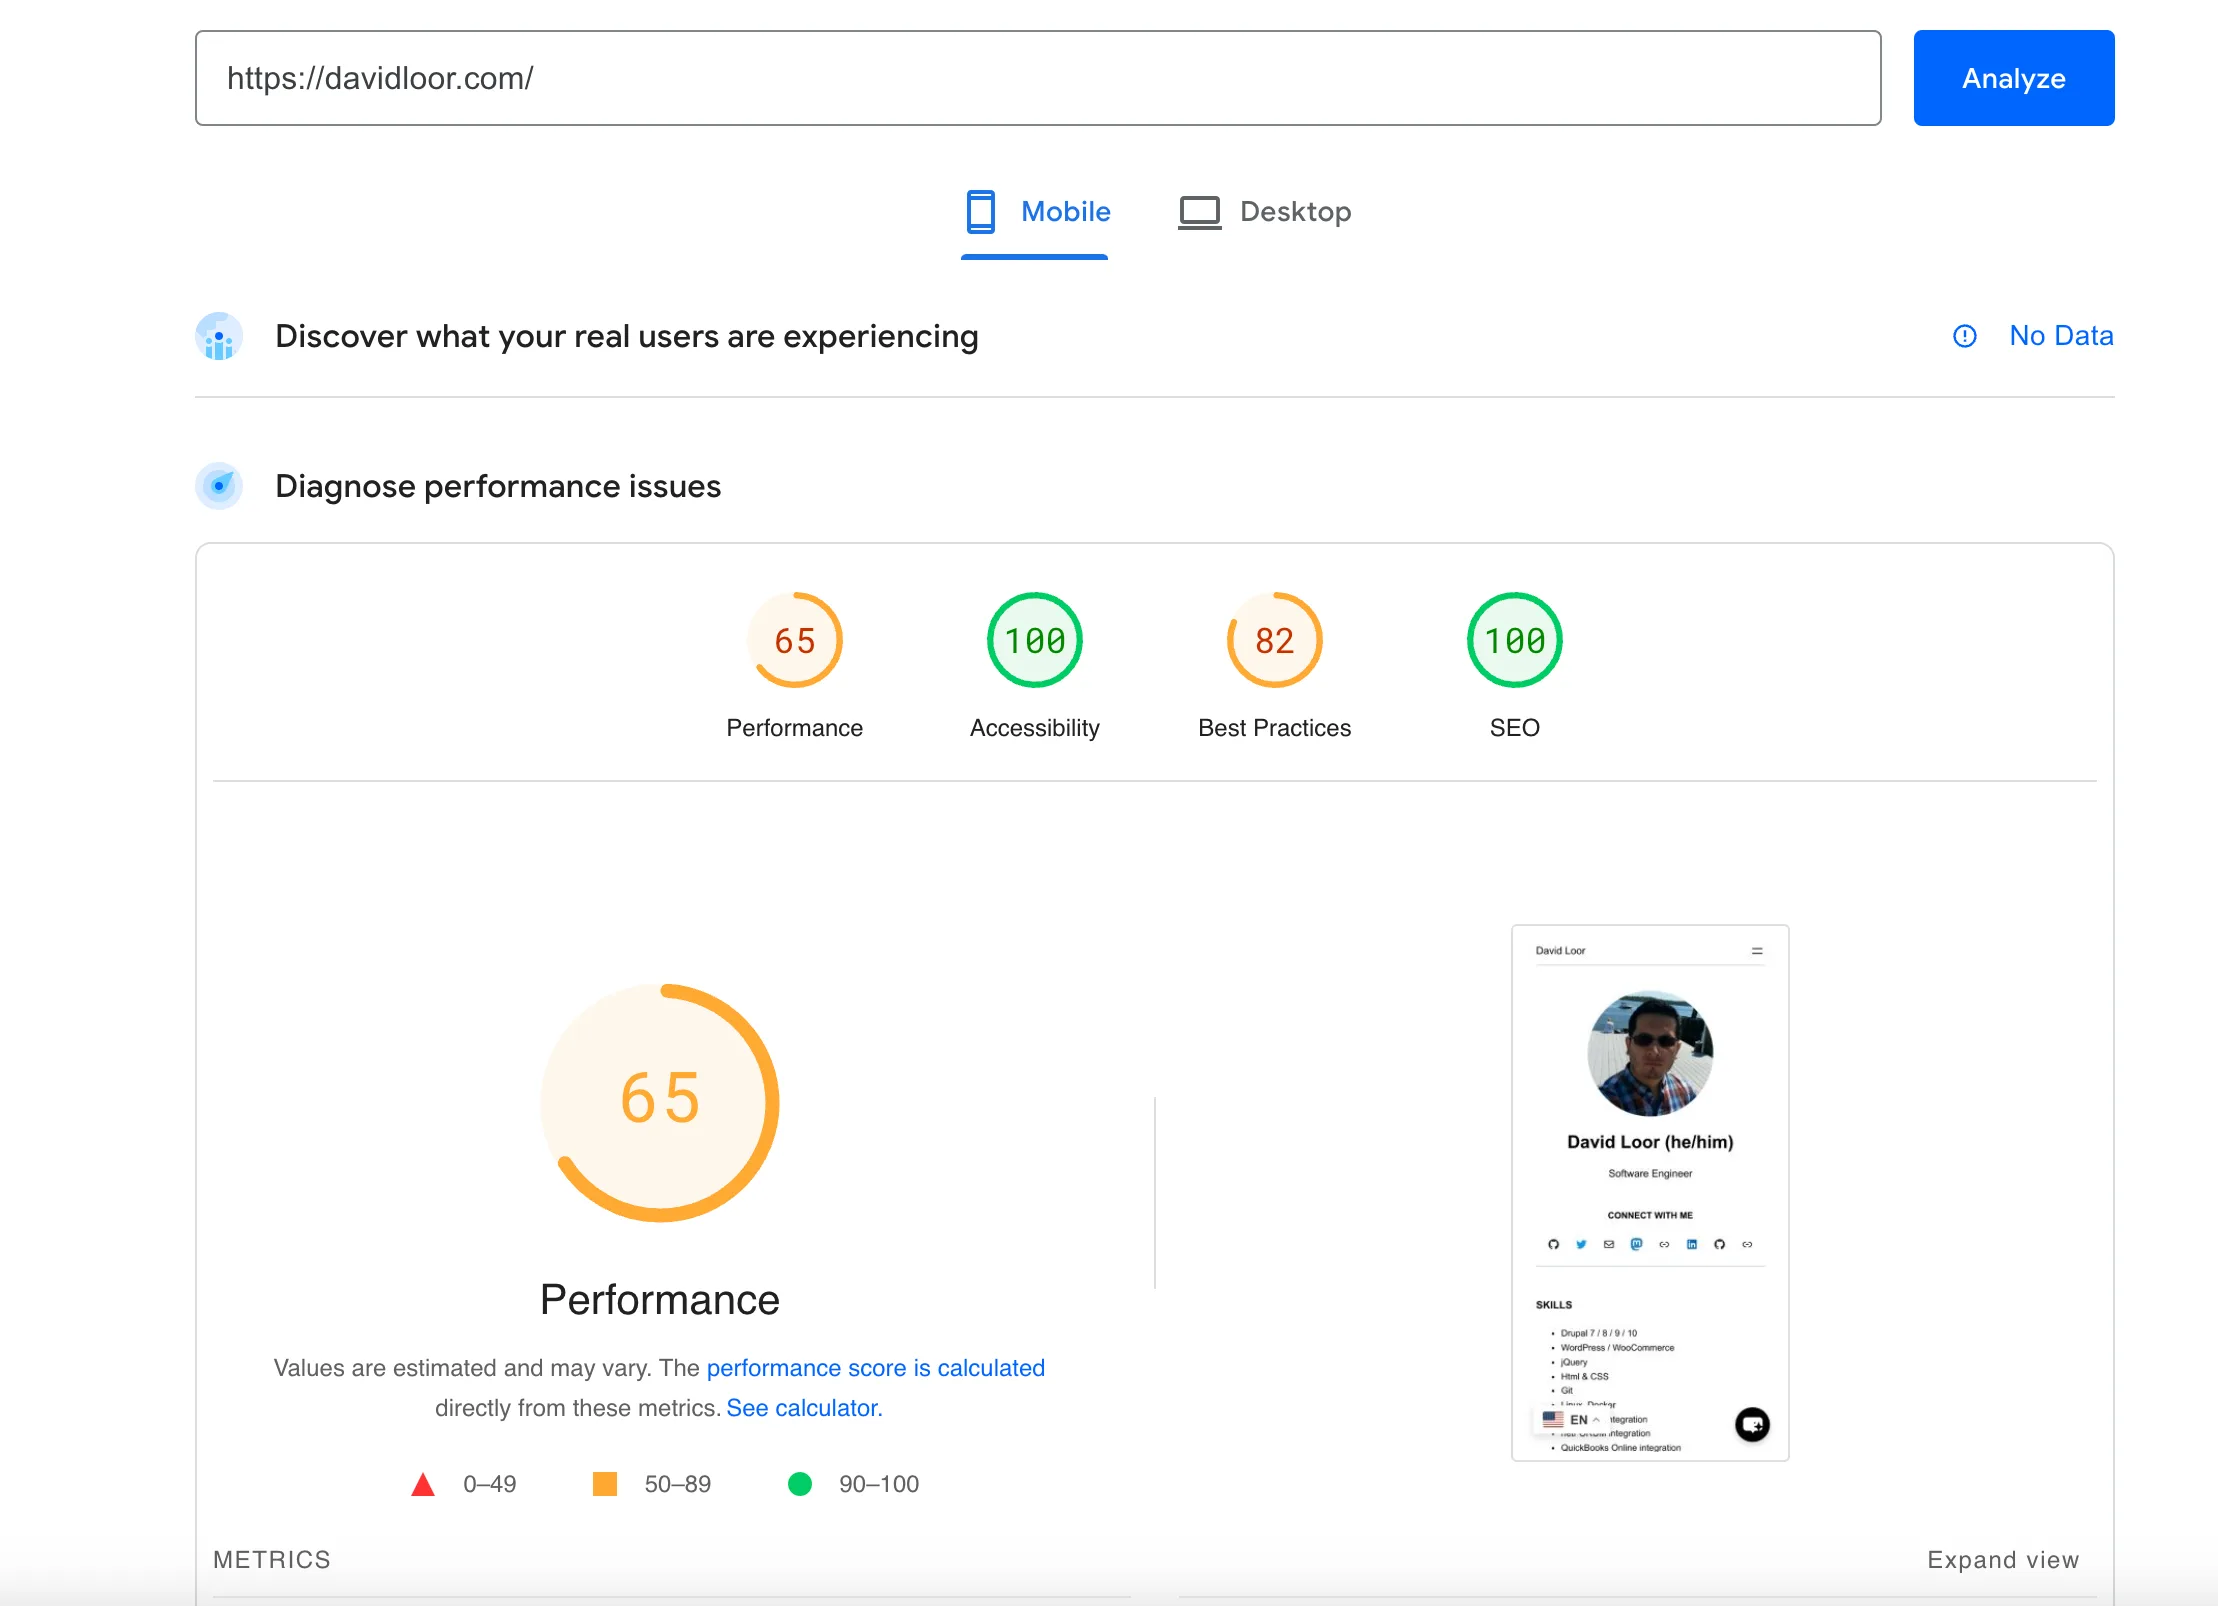
Task: Click the Analyze button
Action: click(x=2013, y=78)
